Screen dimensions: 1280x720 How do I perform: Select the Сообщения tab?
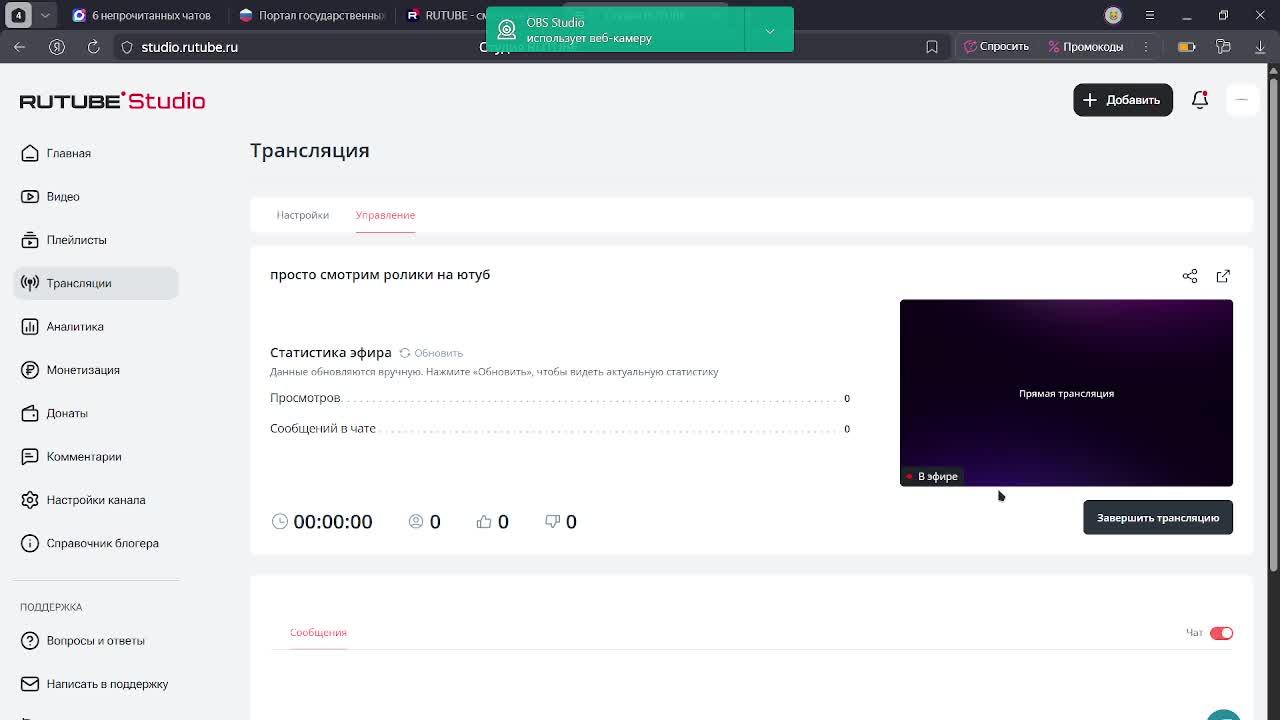(x=318, y=632)
